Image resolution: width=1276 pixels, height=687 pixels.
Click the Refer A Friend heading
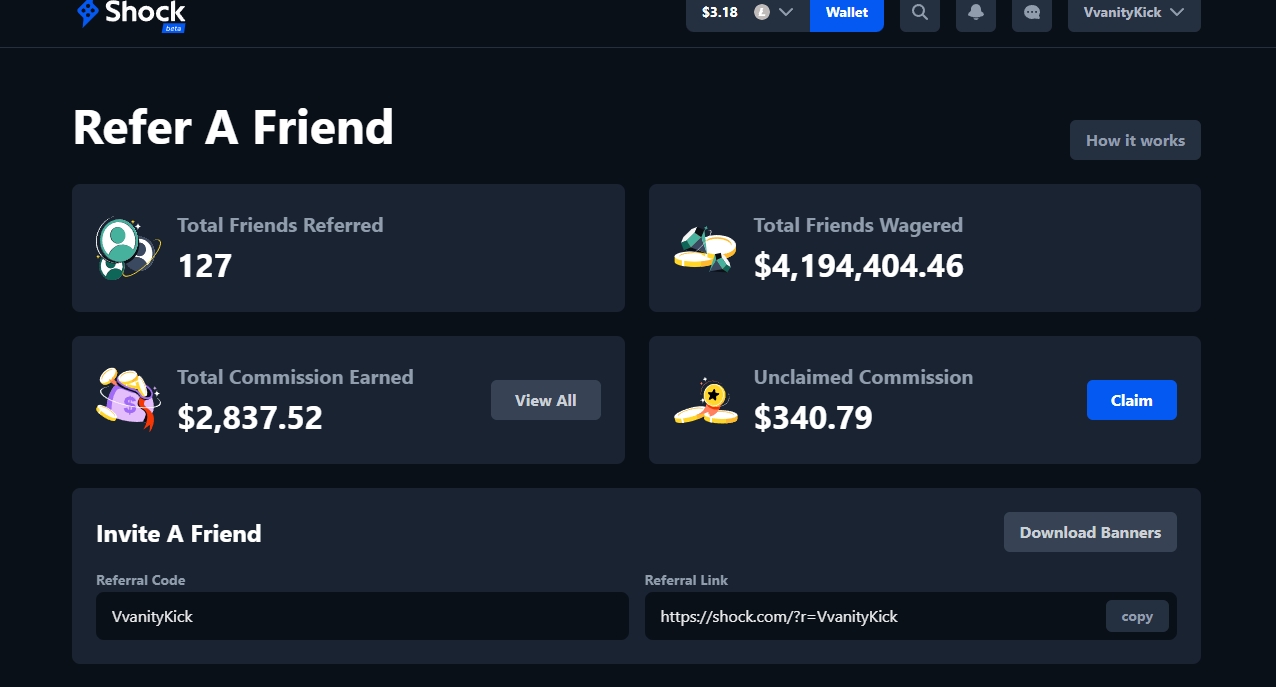pyautogui.click(x=233, y=128)
